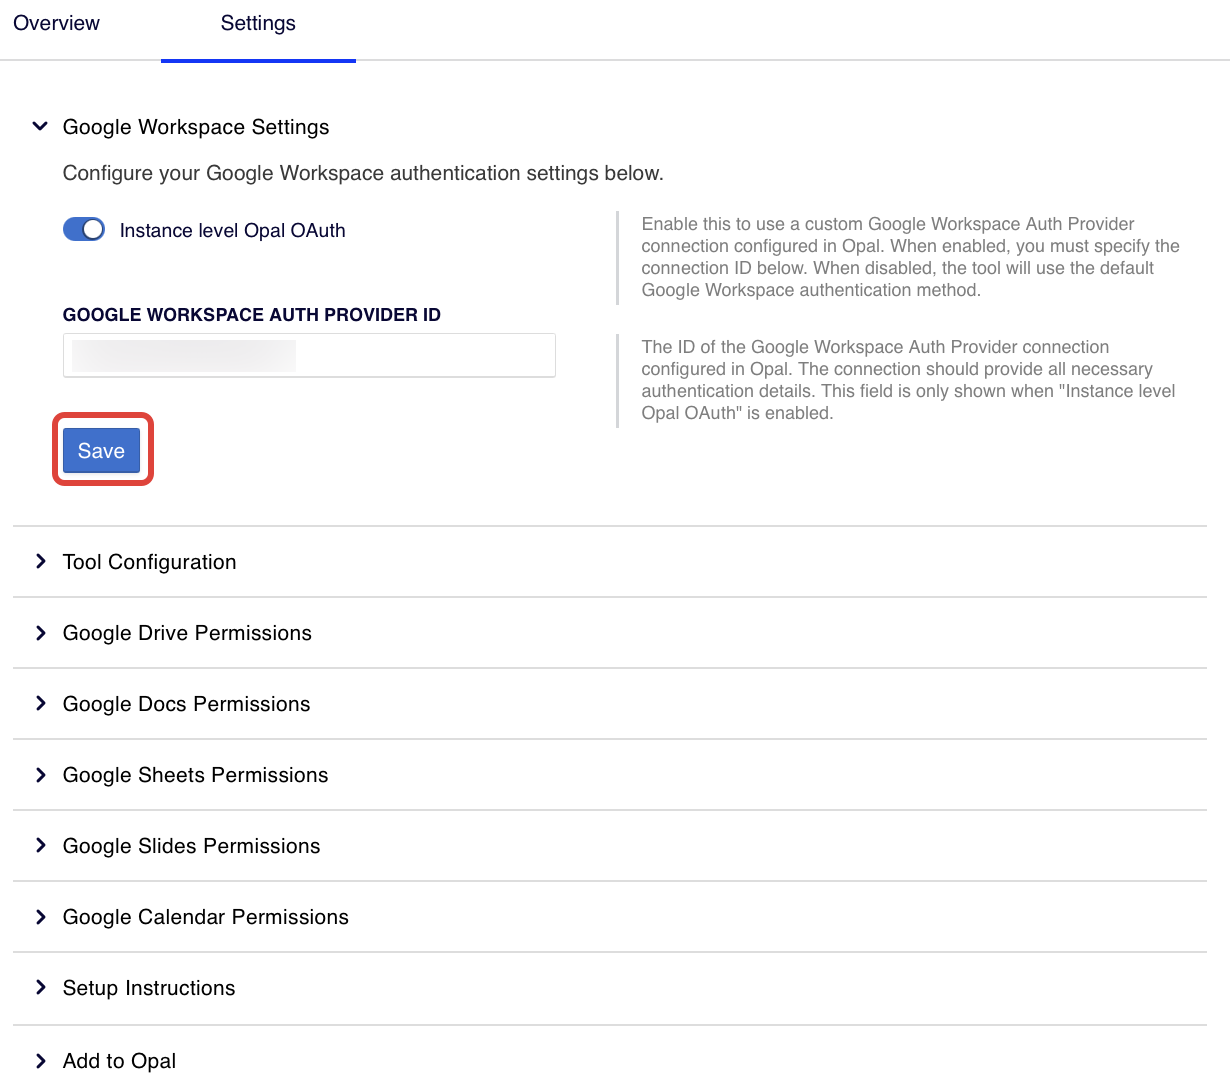Click the help text starting The ID of the Google
Image resolution: width=1230 pixels, height=1092 pixels.
point(908,380)
